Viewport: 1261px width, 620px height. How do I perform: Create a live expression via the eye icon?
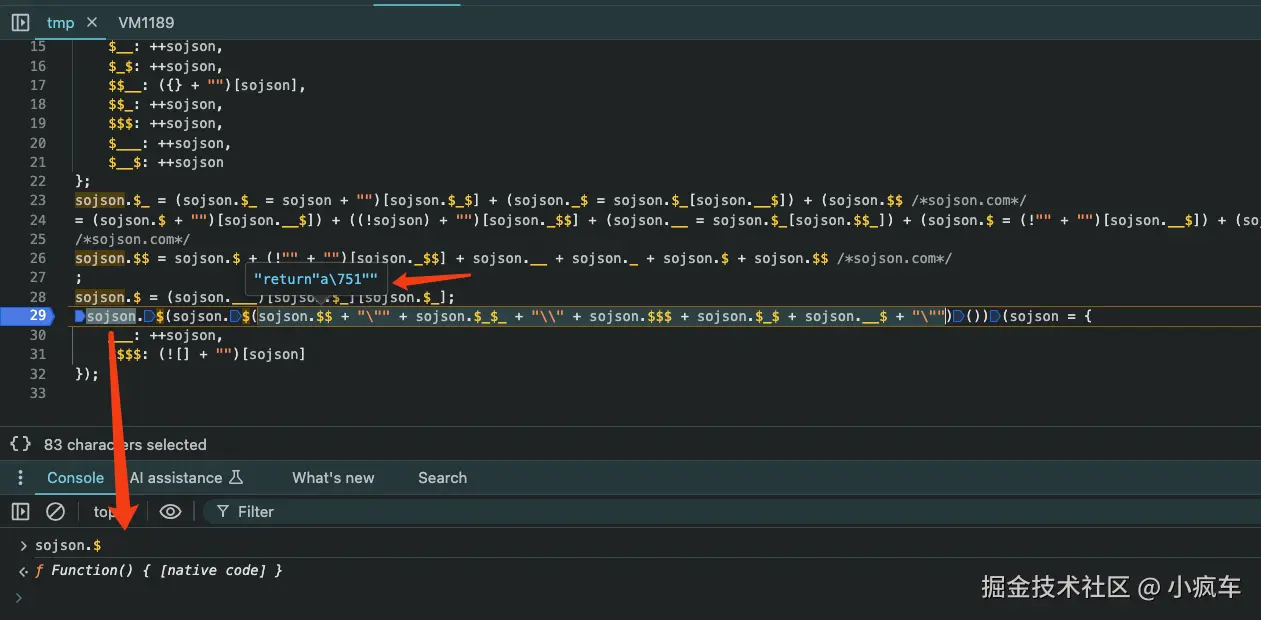[x=170, y=511]
